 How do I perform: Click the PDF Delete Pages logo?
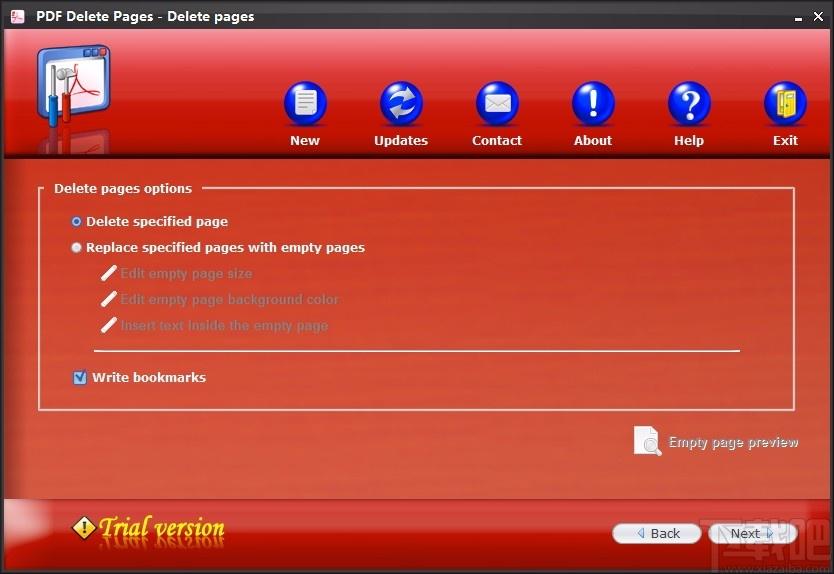73,86
